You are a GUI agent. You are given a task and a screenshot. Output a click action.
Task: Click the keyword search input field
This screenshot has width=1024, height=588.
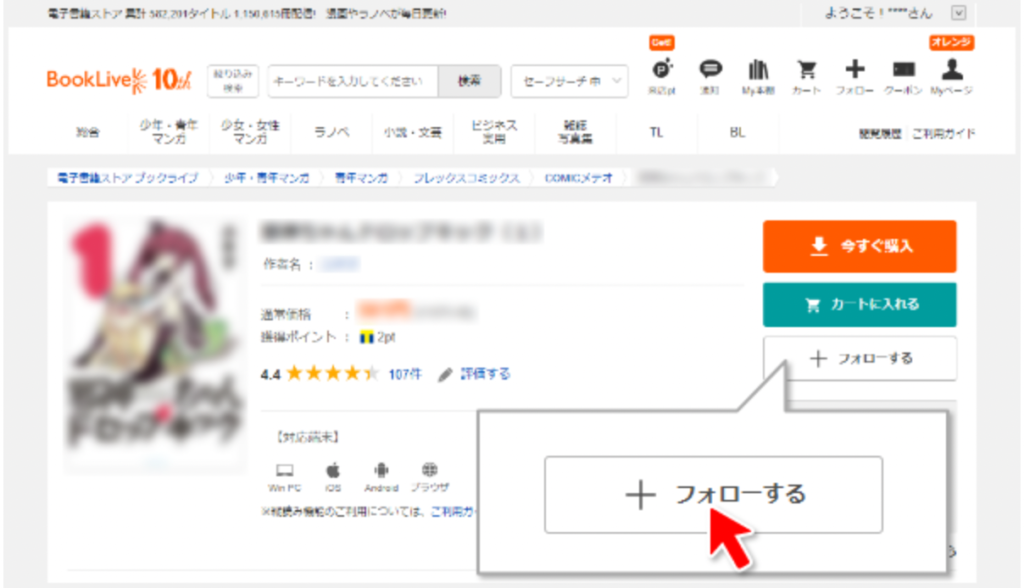click(353, 81)
